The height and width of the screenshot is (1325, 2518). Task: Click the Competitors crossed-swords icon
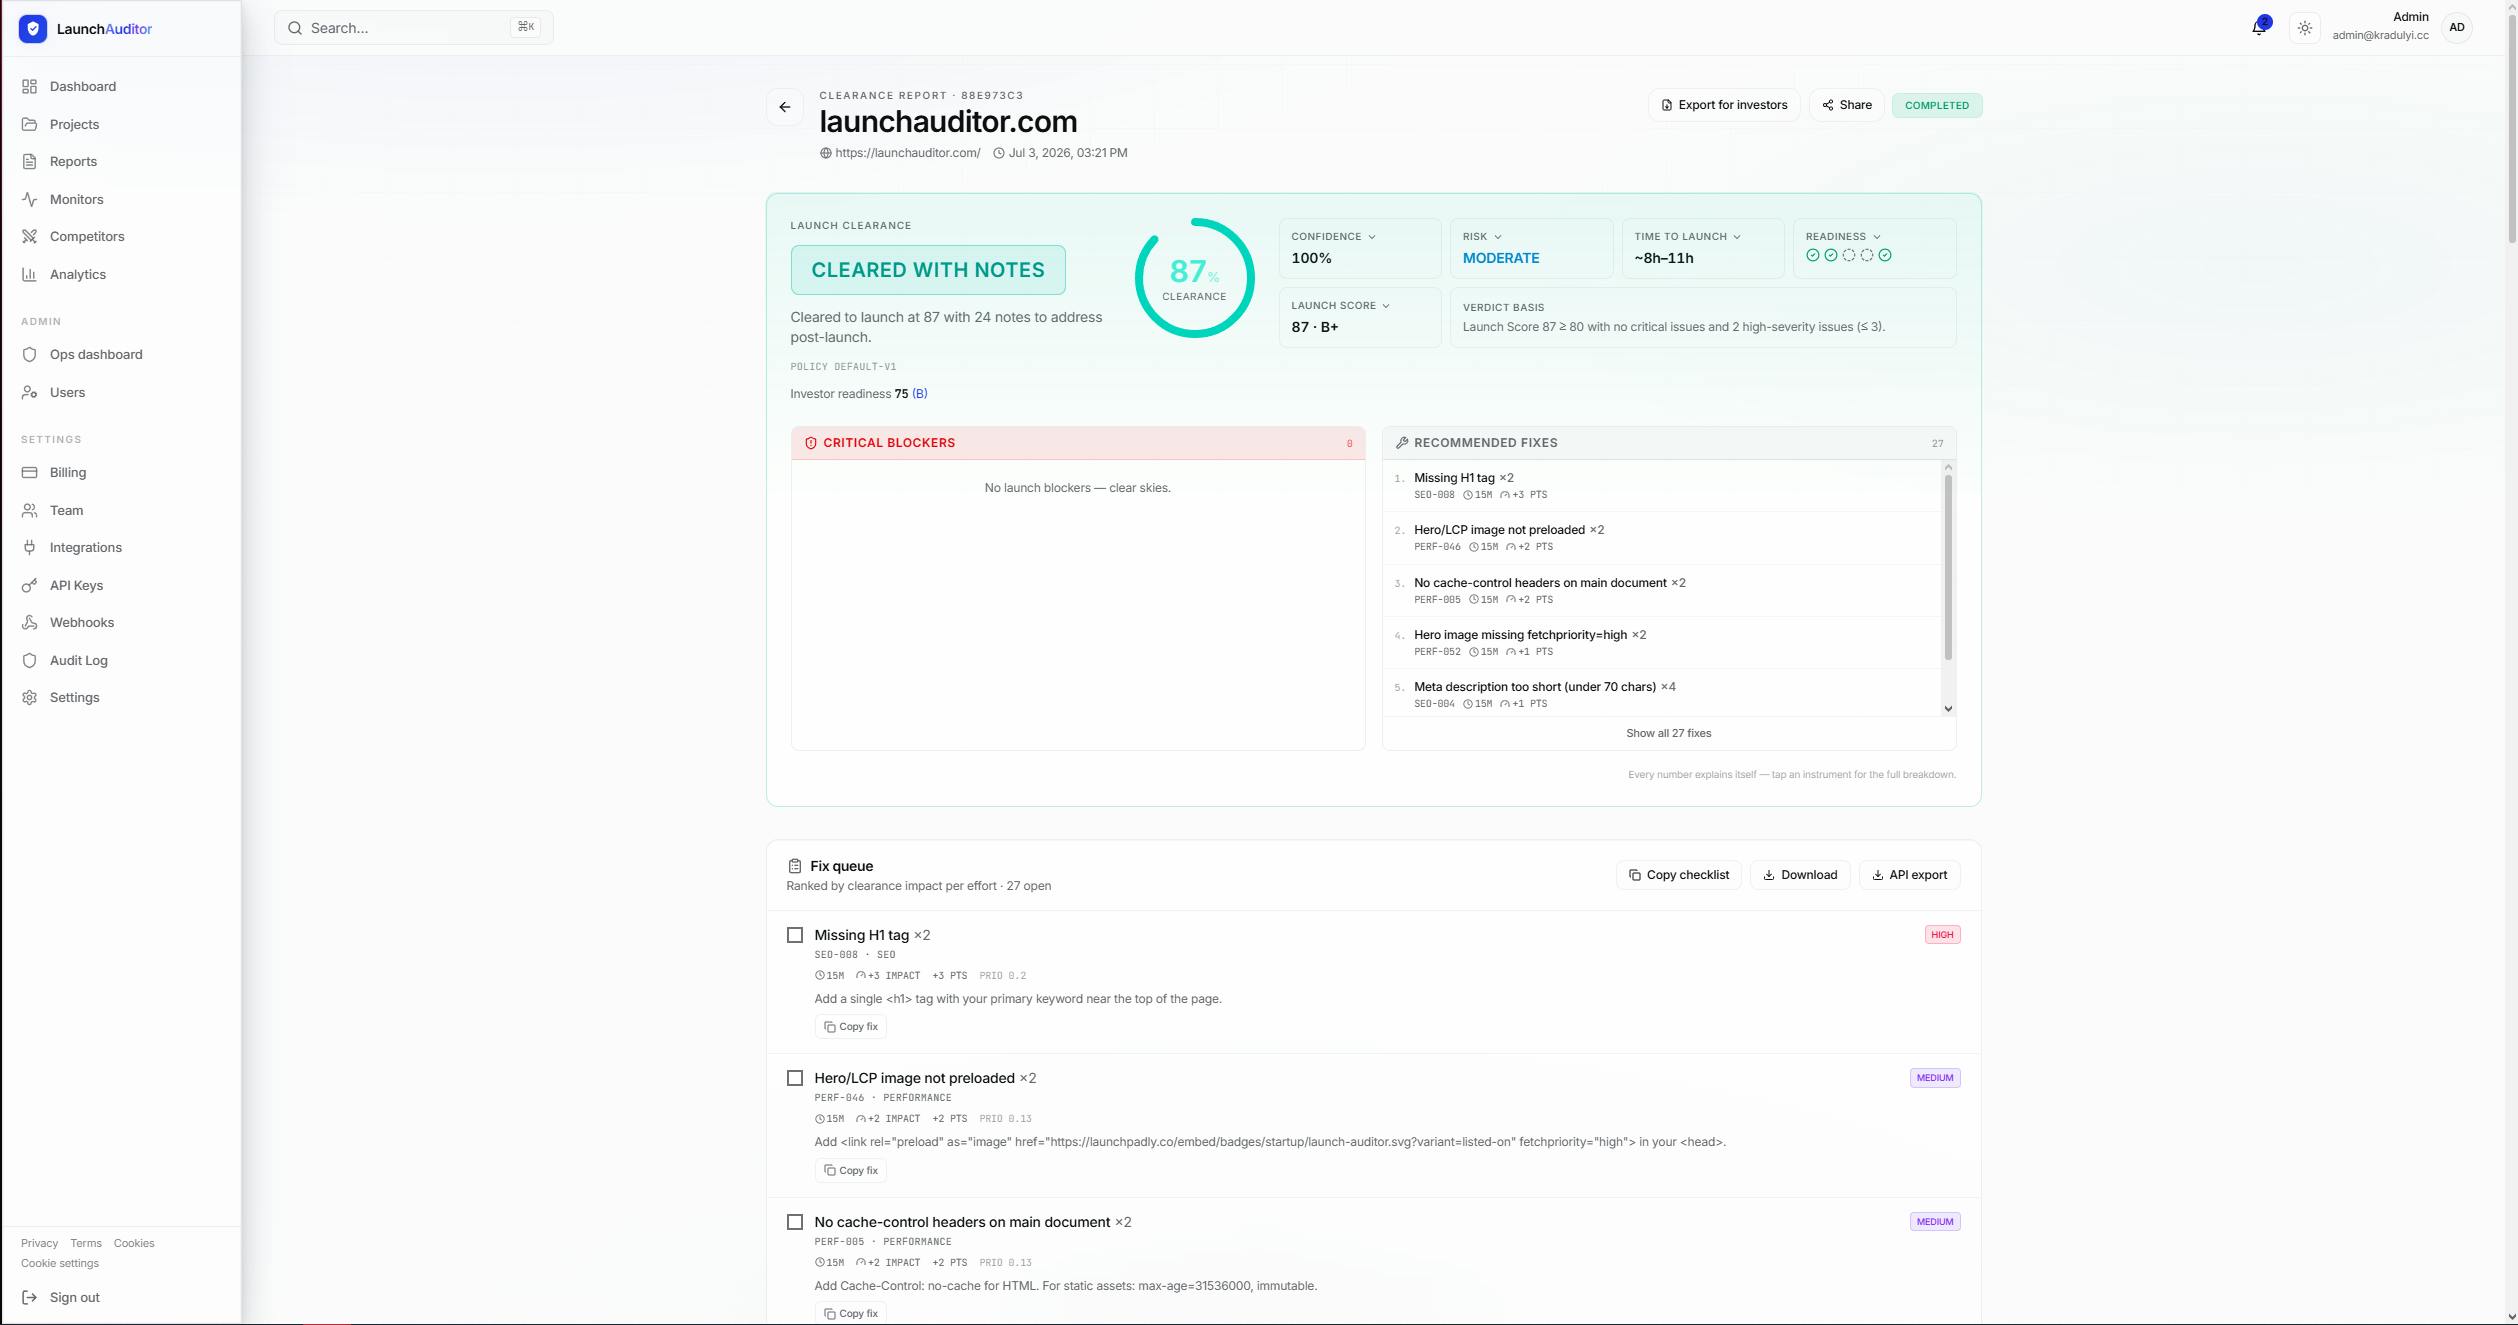point(30,237)
